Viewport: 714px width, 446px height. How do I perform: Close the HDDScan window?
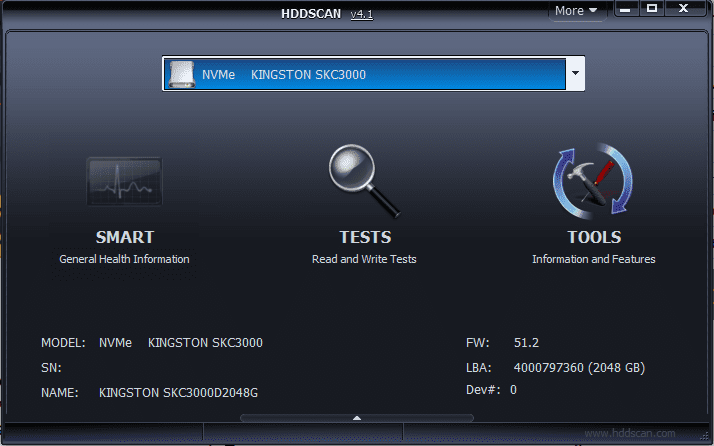click(683, 9)
